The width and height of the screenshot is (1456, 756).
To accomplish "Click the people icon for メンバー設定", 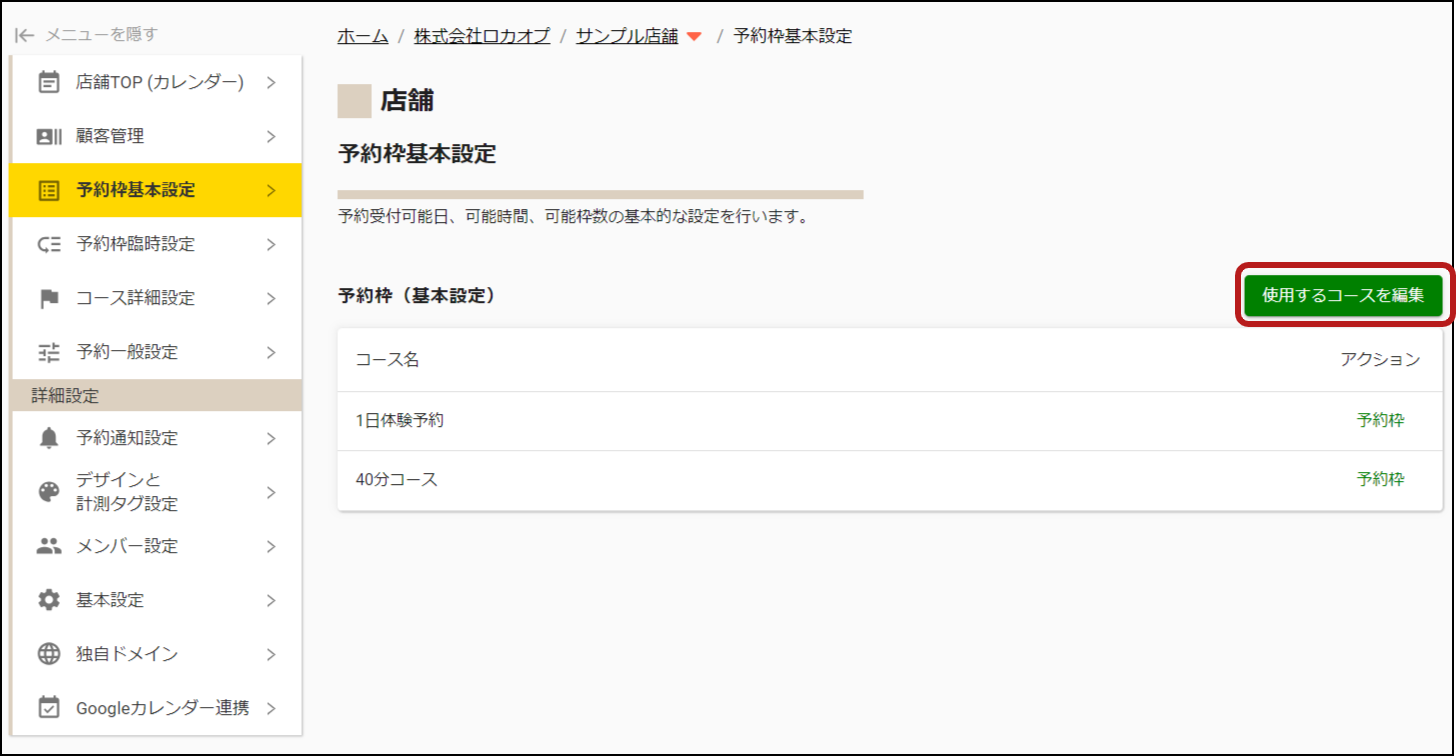I will pos(48,546).
